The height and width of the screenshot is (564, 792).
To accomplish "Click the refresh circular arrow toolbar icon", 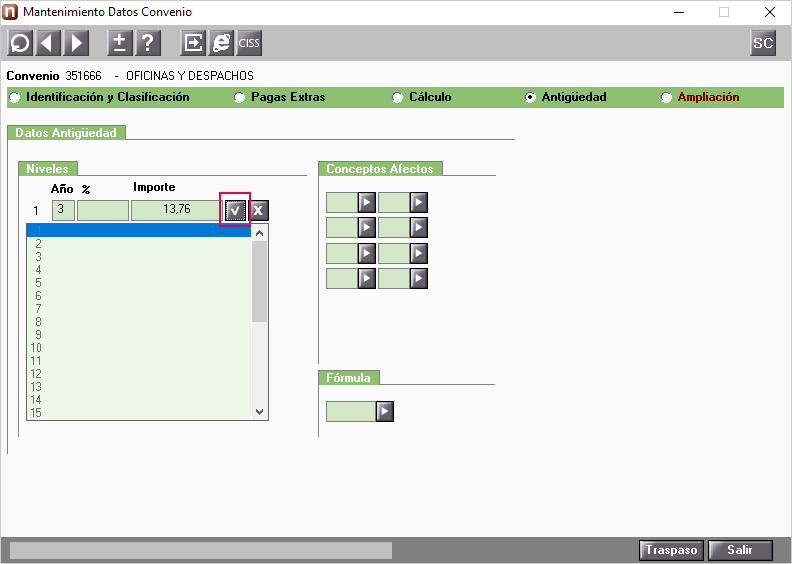I will [20, 43].
